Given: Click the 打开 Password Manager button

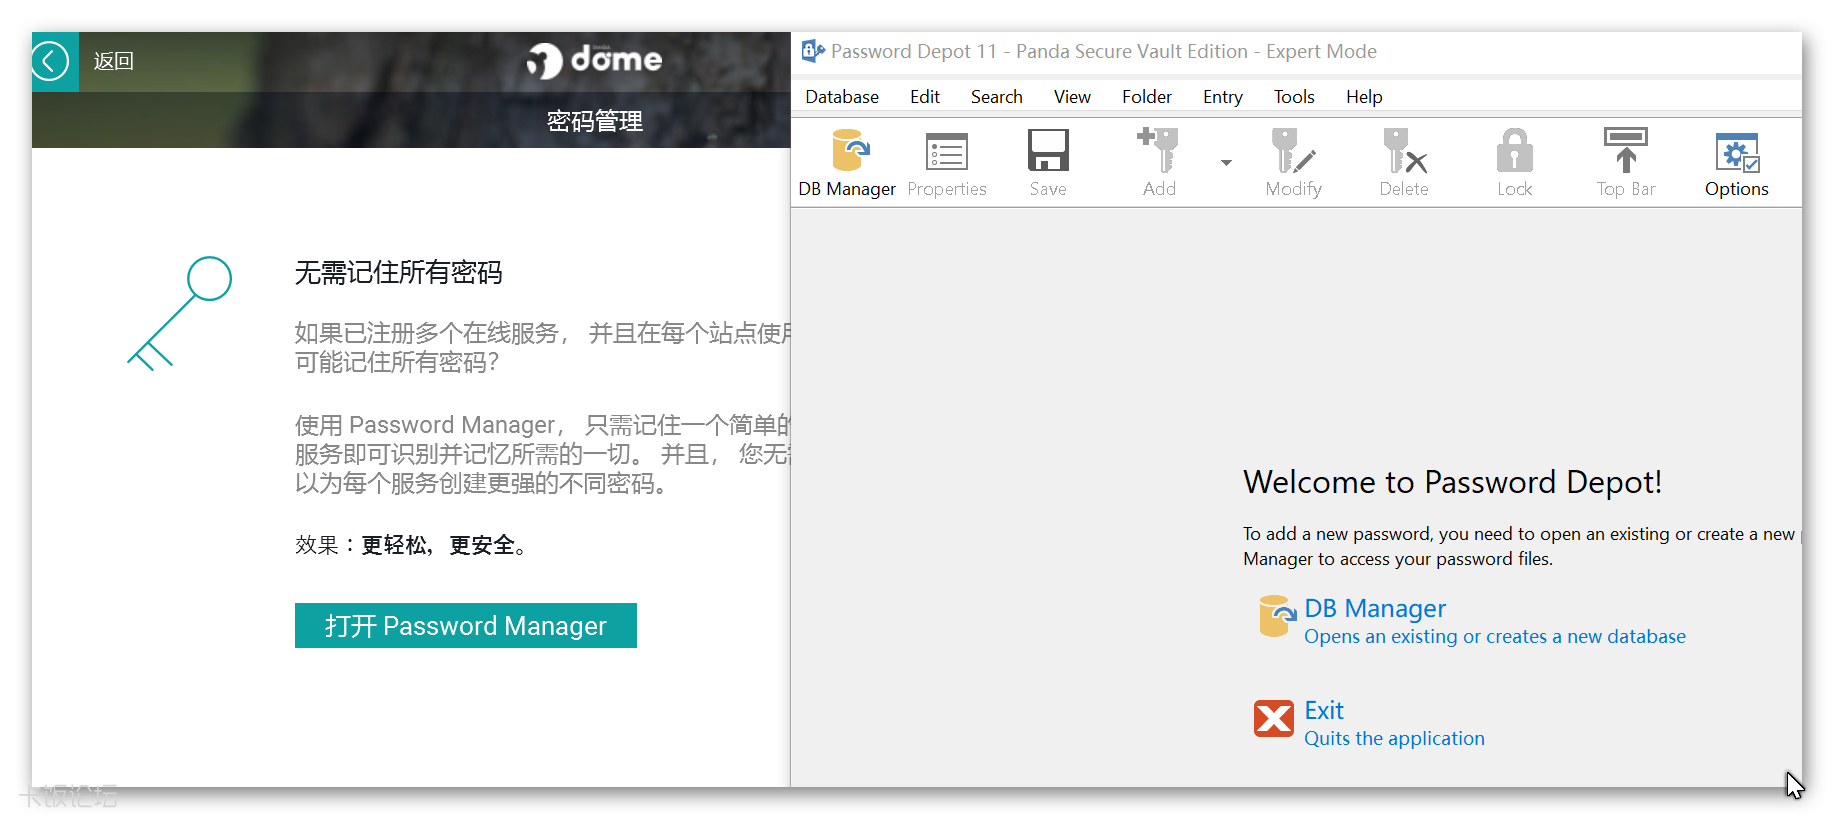Looking at the screenshot, I should (465, 626).
